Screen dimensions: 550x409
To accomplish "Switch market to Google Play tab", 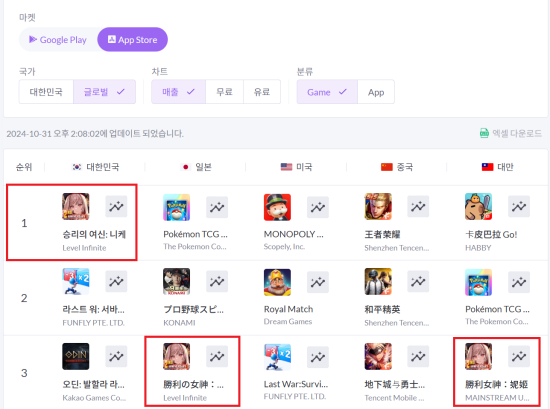I will pyautogui.click(x=58, y=40).
